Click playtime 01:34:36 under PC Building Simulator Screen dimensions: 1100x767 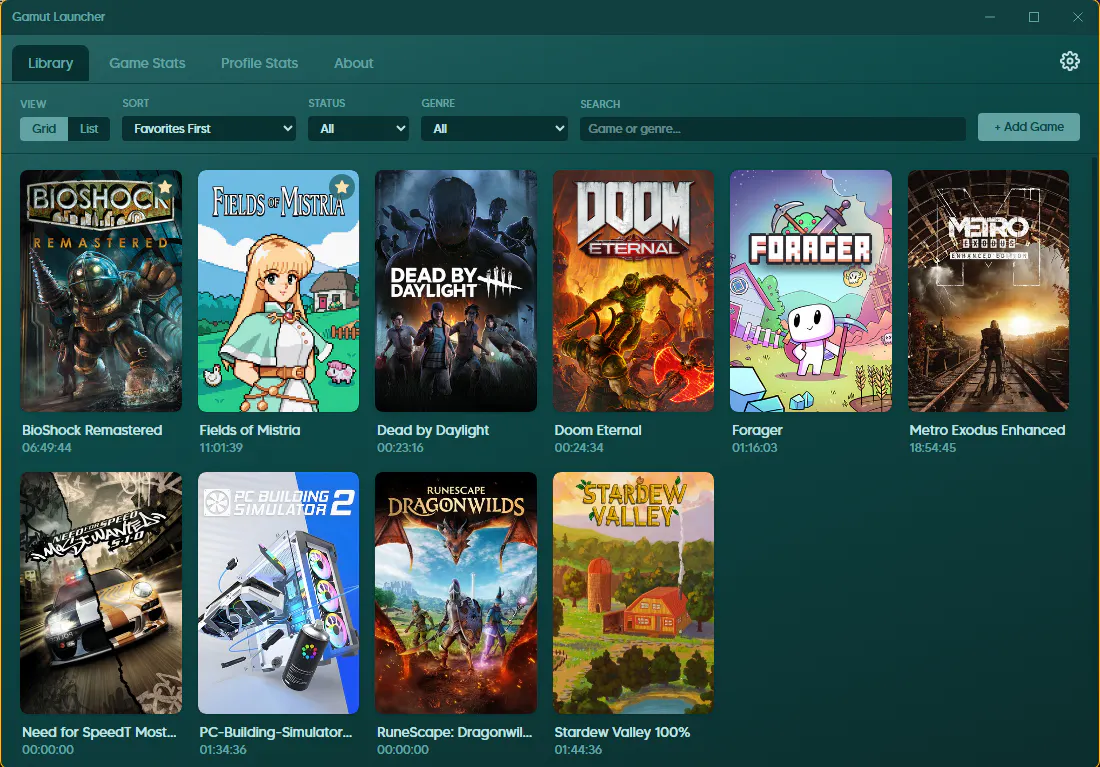(x=223, y=749)
